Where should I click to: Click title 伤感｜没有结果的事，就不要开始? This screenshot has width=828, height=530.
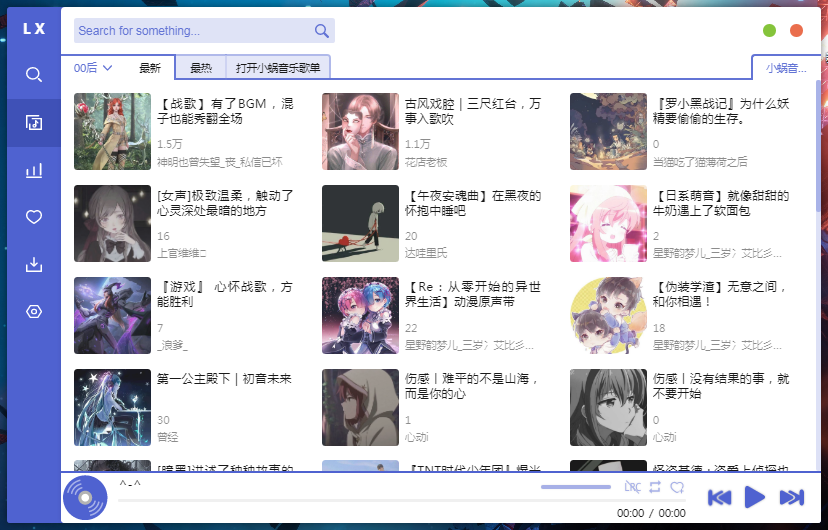pos(721,386)
